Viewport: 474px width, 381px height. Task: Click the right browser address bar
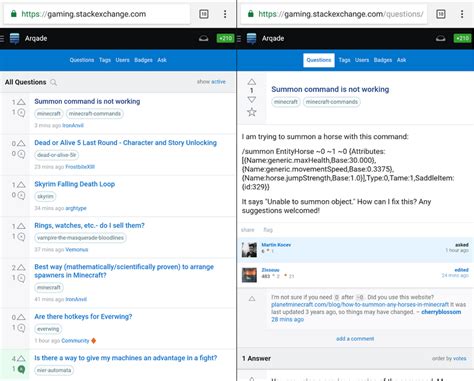334,14
